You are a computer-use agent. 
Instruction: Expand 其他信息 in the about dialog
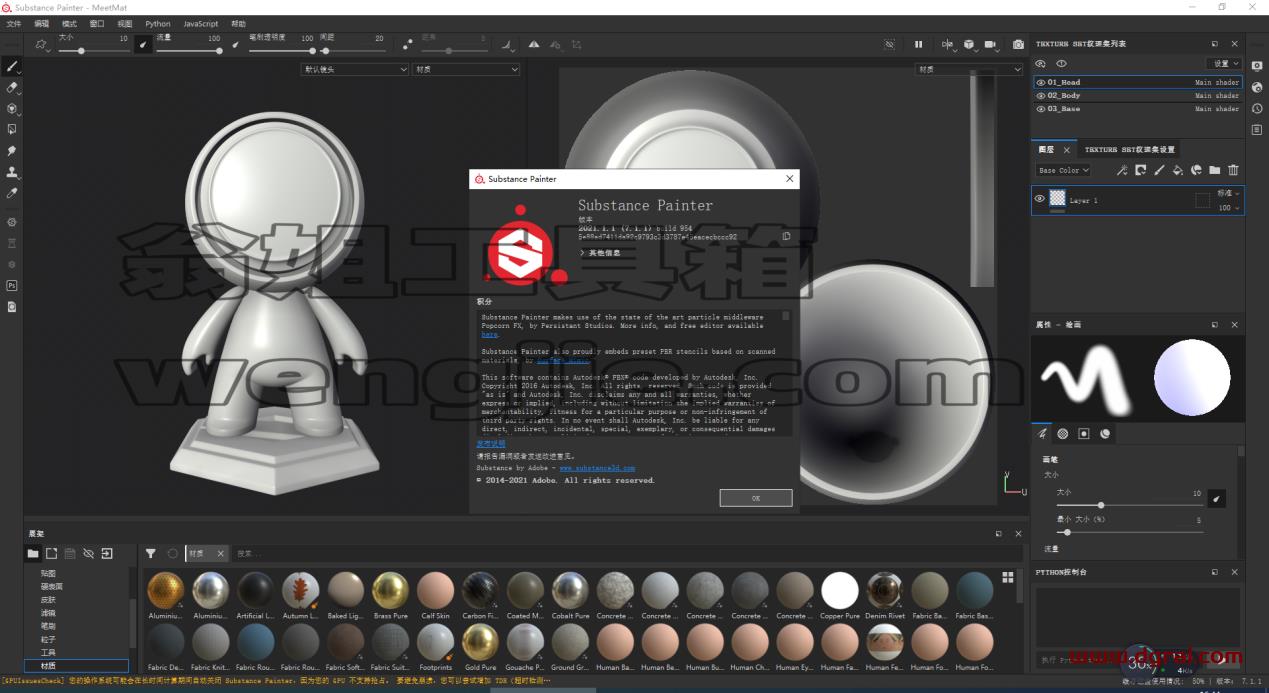pyautogui.click(x=602, y=253)
